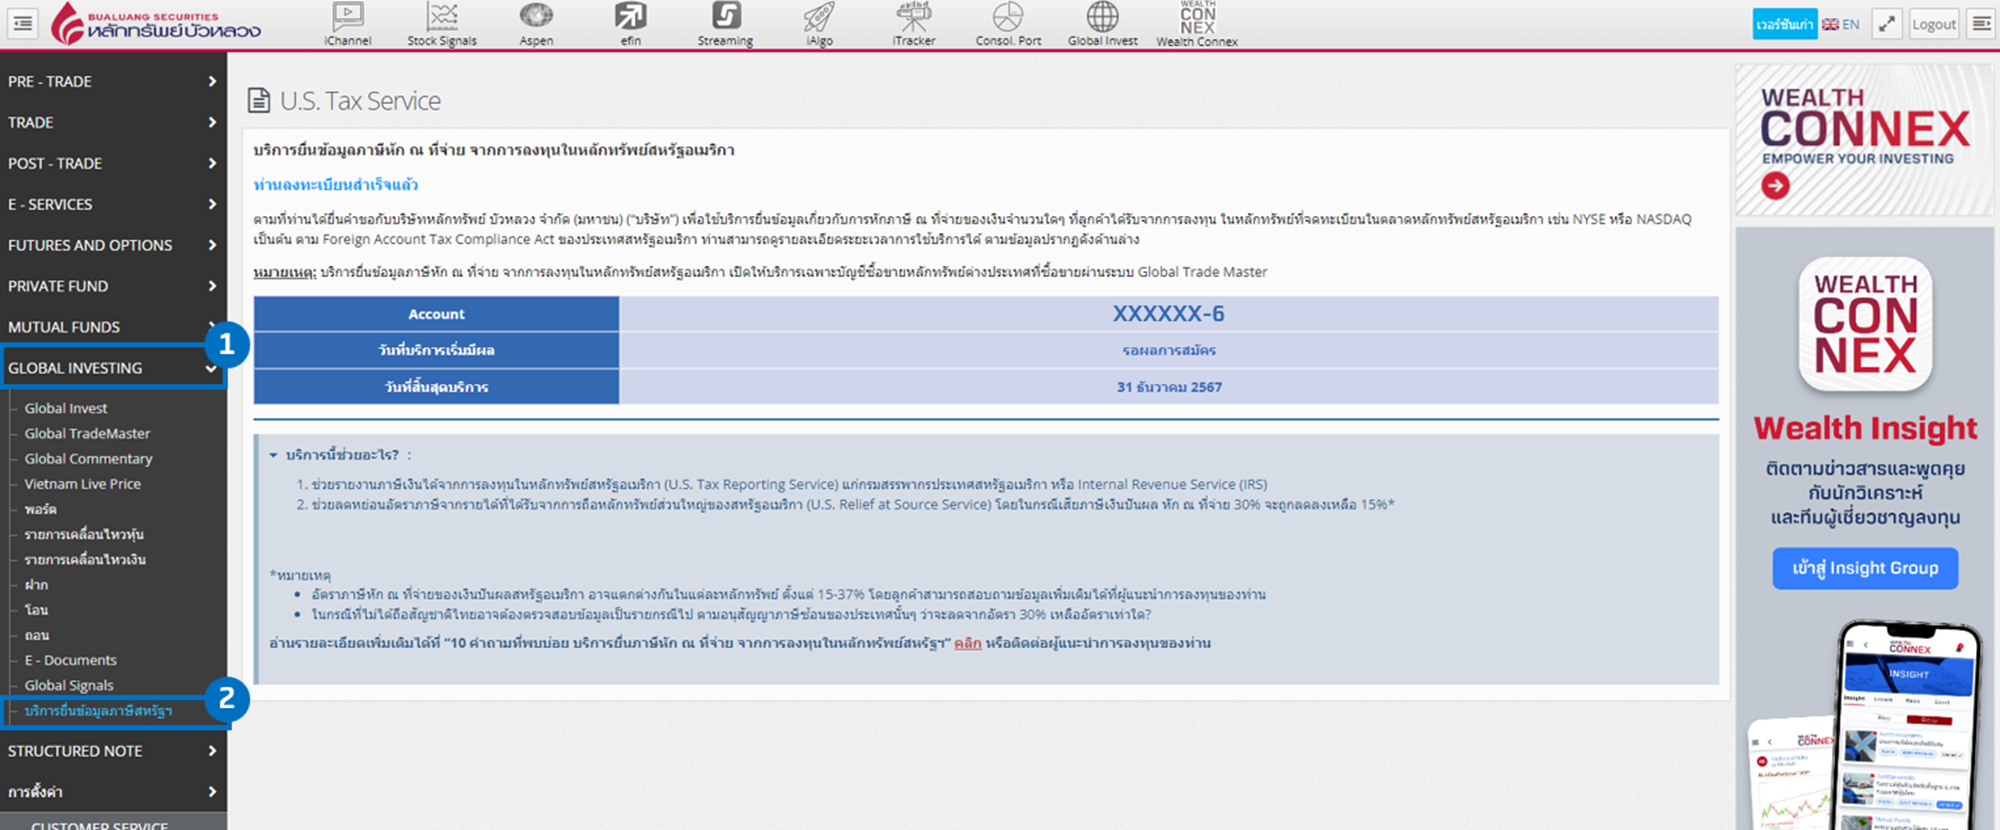Click the Wealth Connex banner arrow
The width and height of the screenshot is (2000, 830).
[1775, 185]
